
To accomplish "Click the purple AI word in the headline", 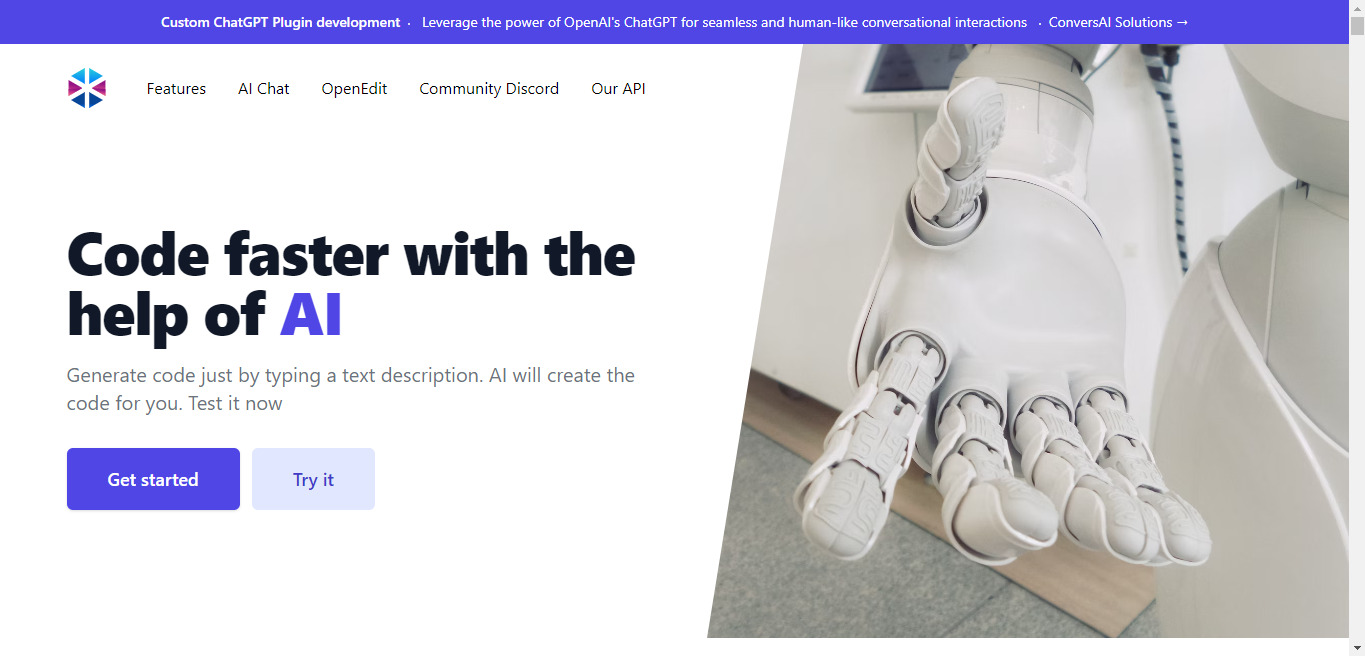I will click(311, 315).
